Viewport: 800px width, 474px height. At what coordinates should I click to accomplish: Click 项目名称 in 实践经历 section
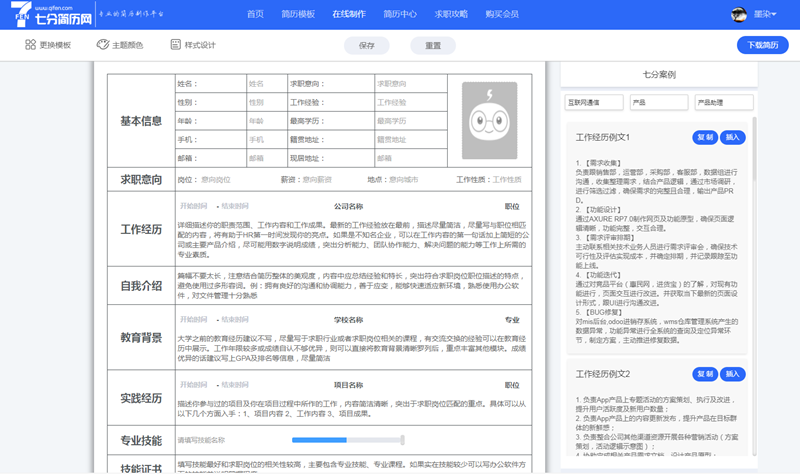point(348,385)
